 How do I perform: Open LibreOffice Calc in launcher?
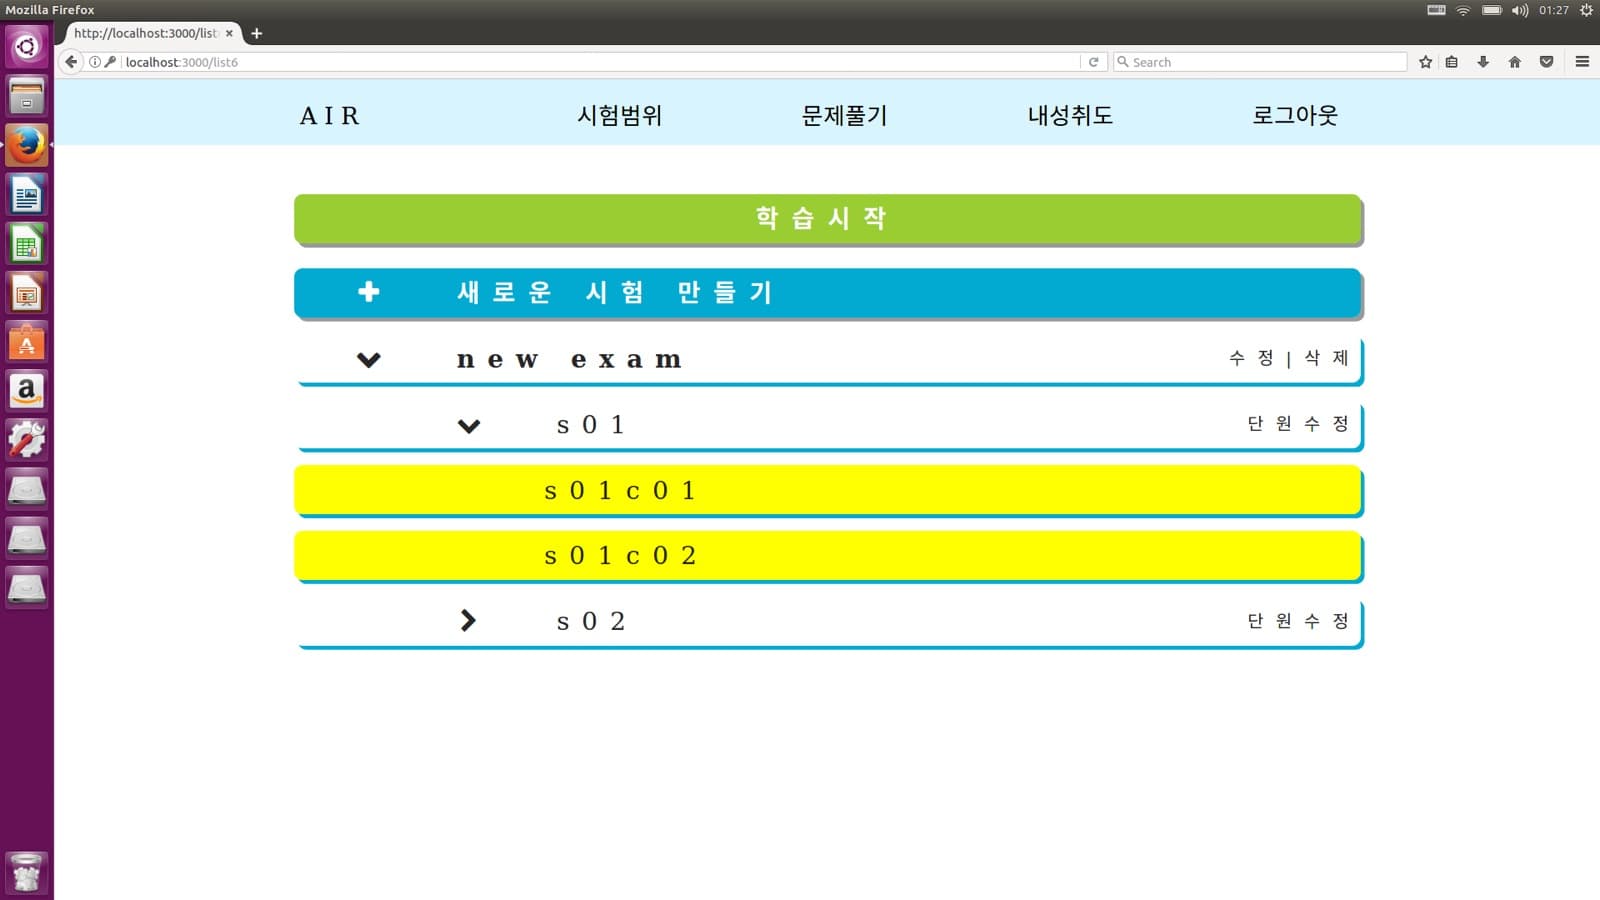pyautogui.click(x=27, y=244)
